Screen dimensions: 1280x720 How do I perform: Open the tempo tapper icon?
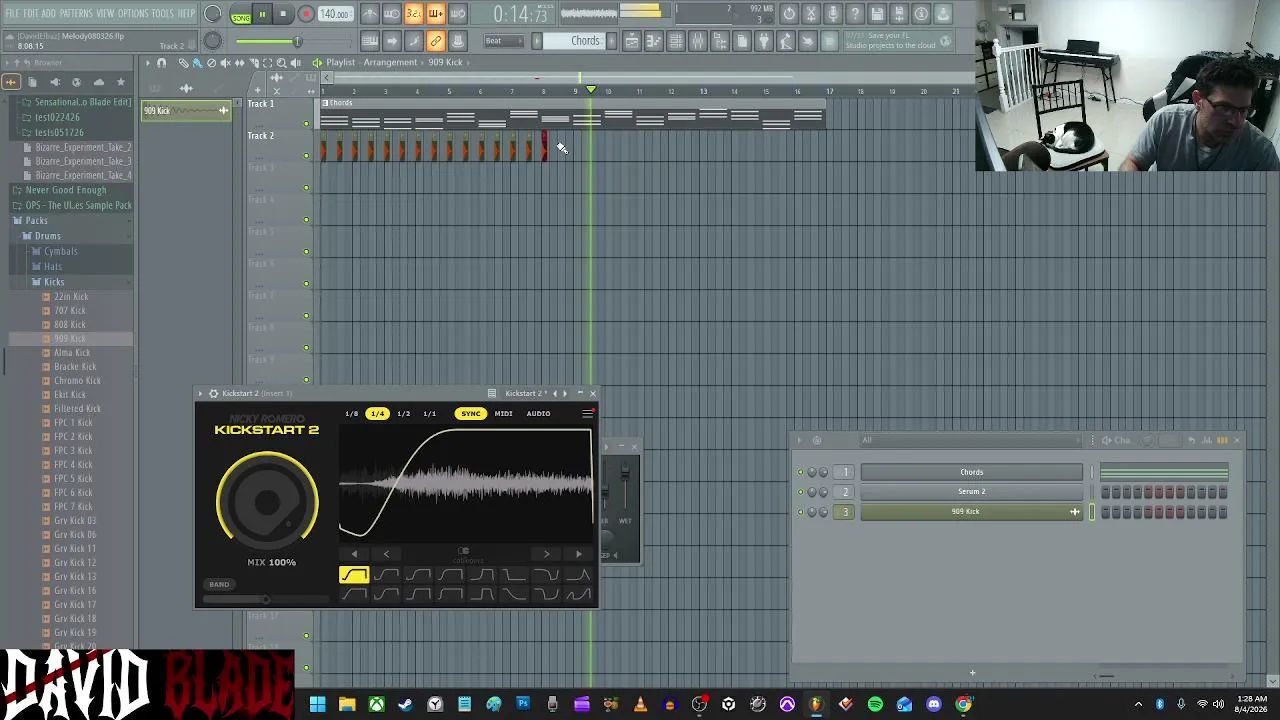pos(786,41)
